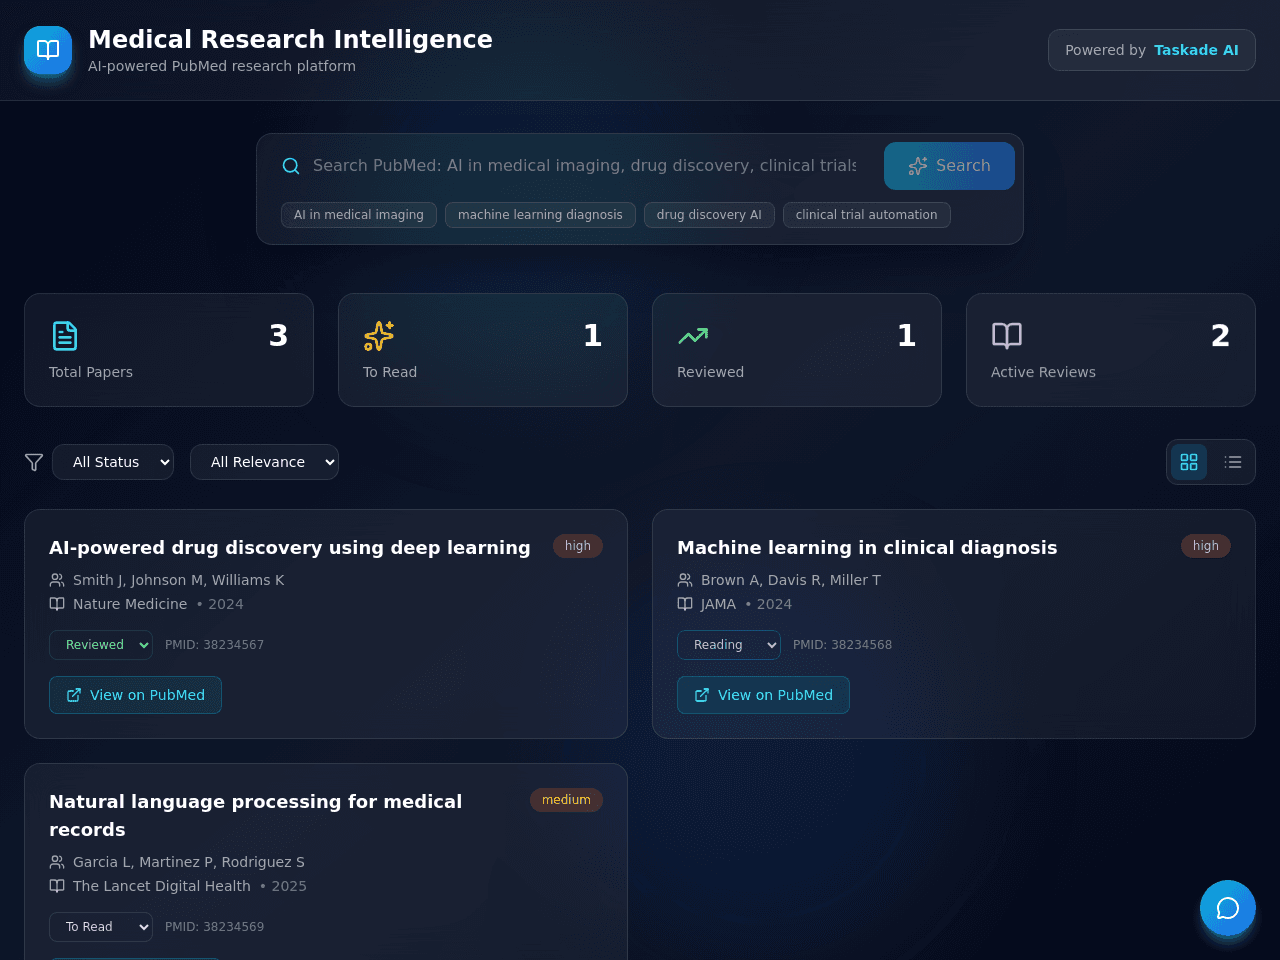
Task: Click the Total Papers stat card
Action: [x=169, y=350]
